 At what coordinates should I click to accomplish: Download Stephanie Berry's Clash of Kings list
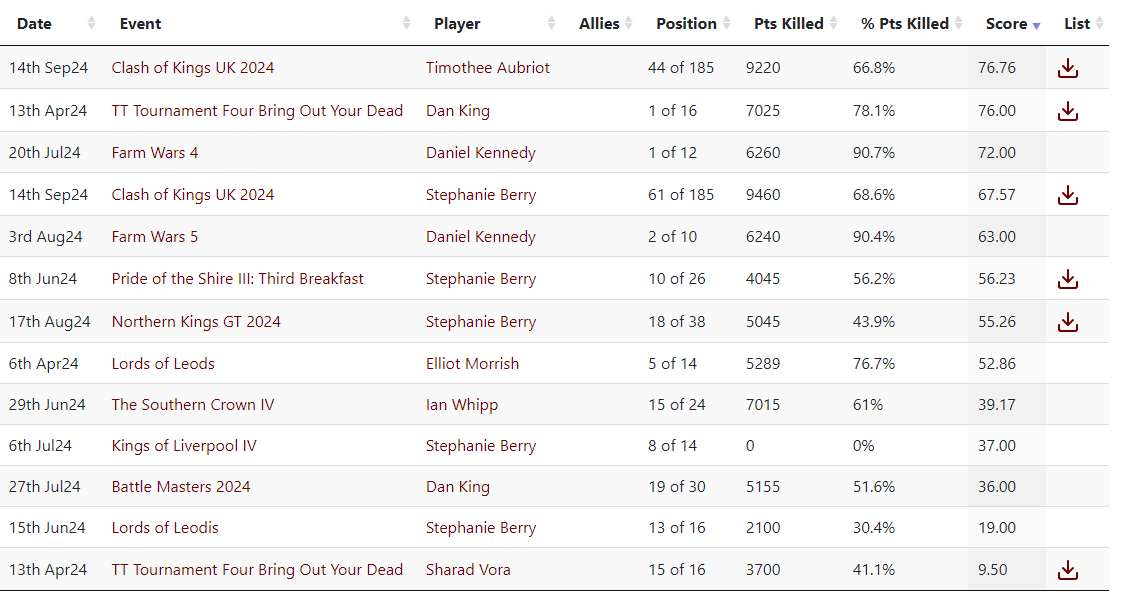[1068, 195]
